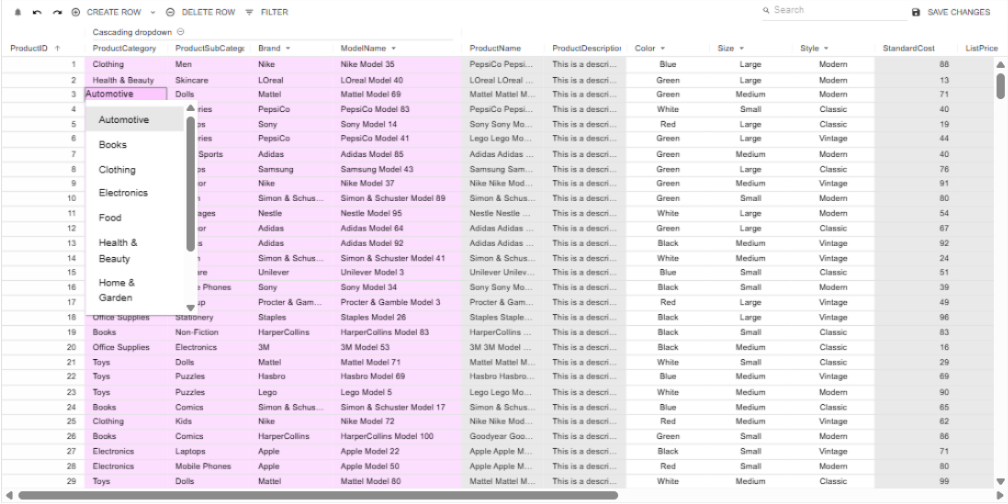Screen dimensions: 1008x504
Task: Click grid vertical scroll-down arrow
Action: click(1000, 481)
